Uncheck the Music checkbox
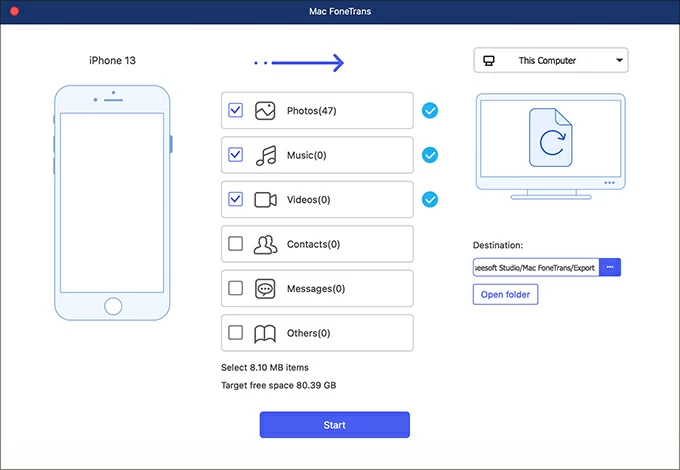Image resolution: width=680 pixels, height=470 pixels. click(235, 155)
